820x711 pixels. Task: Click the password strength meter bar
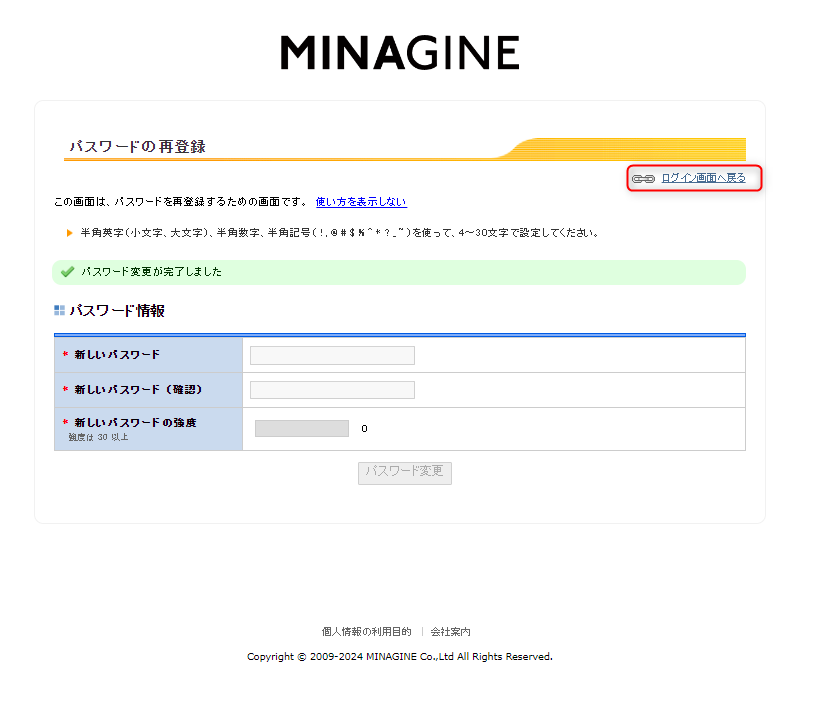(302, 428)
